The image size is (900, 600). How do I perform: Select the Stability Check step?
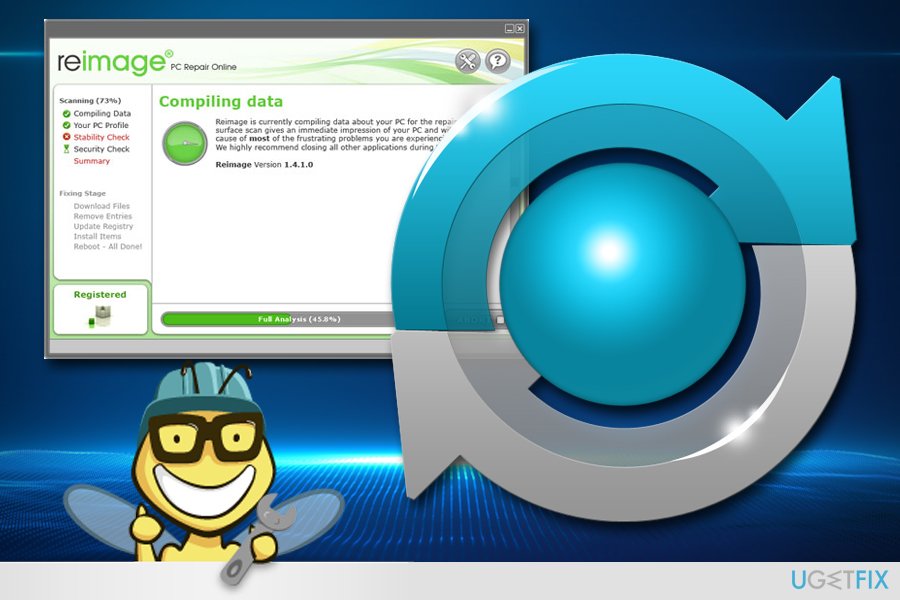pos(102,137)
